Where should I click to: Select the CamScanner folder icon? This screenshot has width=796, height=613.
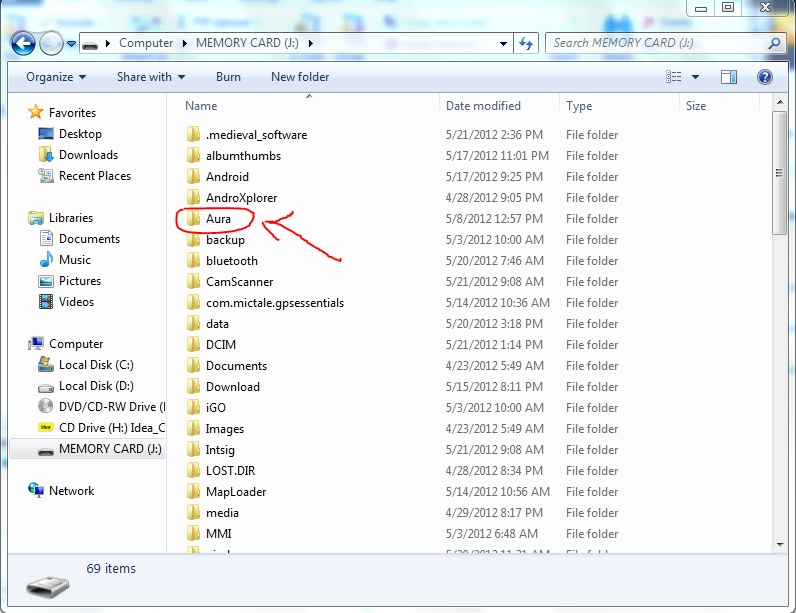pos(193,282)
